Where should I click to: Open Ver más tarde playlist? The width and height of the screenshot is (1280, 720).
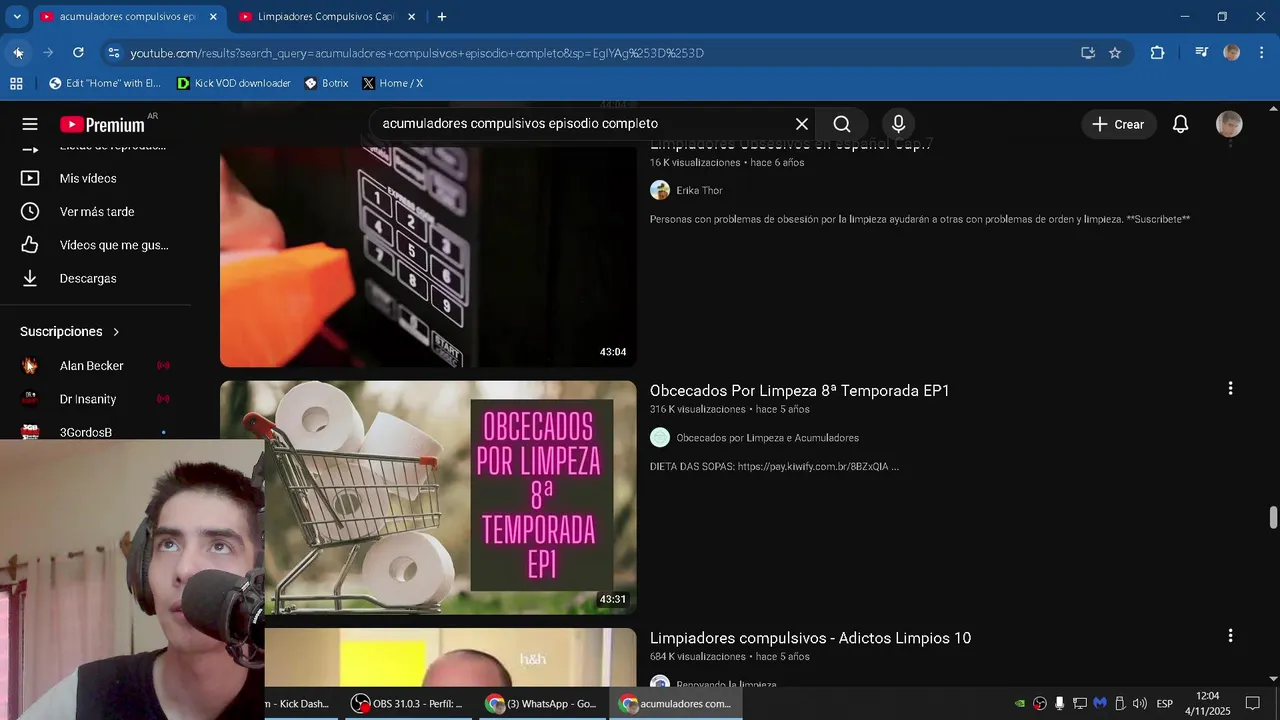pos(95,212)
